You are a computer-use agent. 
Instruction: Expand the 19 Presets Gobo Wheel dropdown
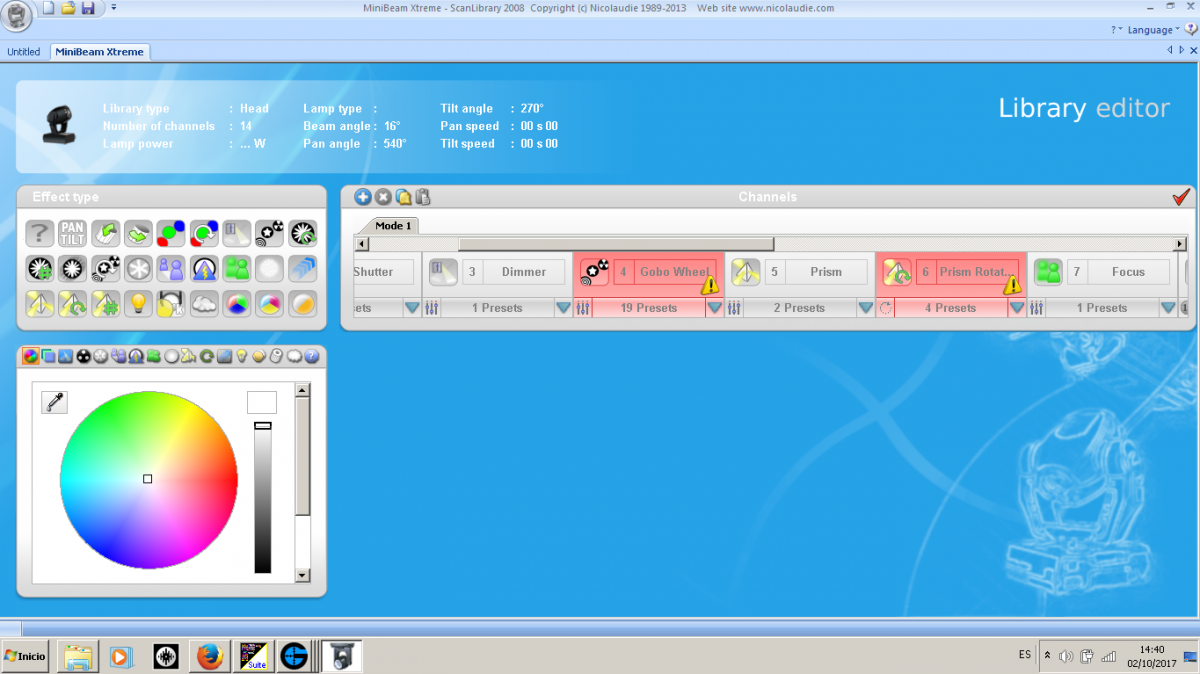714,308
